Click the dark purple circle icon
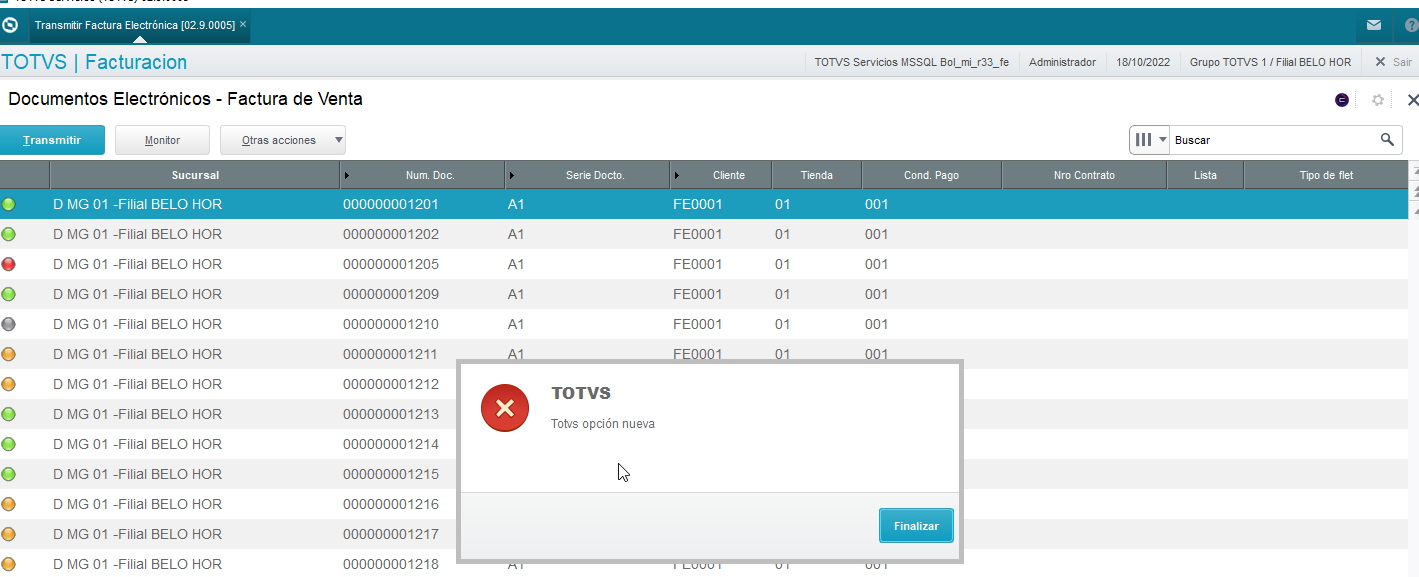The image size is (1419, 577). [x=1342, y=100]
